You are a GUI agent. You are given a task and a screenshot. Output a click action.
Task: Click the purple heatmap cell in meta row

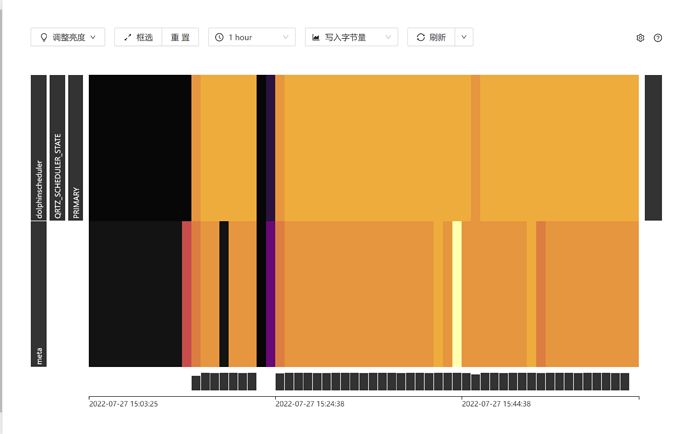click(x=271, y=294)
